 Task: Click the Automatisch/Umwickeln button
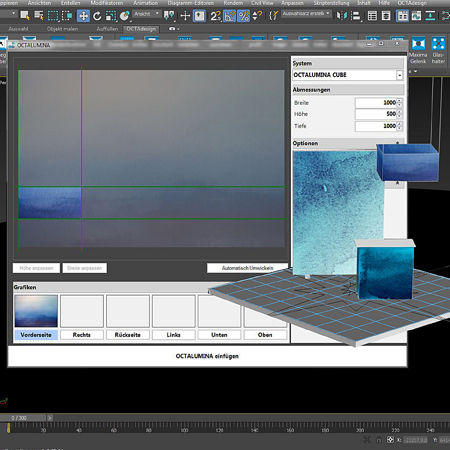247,268
